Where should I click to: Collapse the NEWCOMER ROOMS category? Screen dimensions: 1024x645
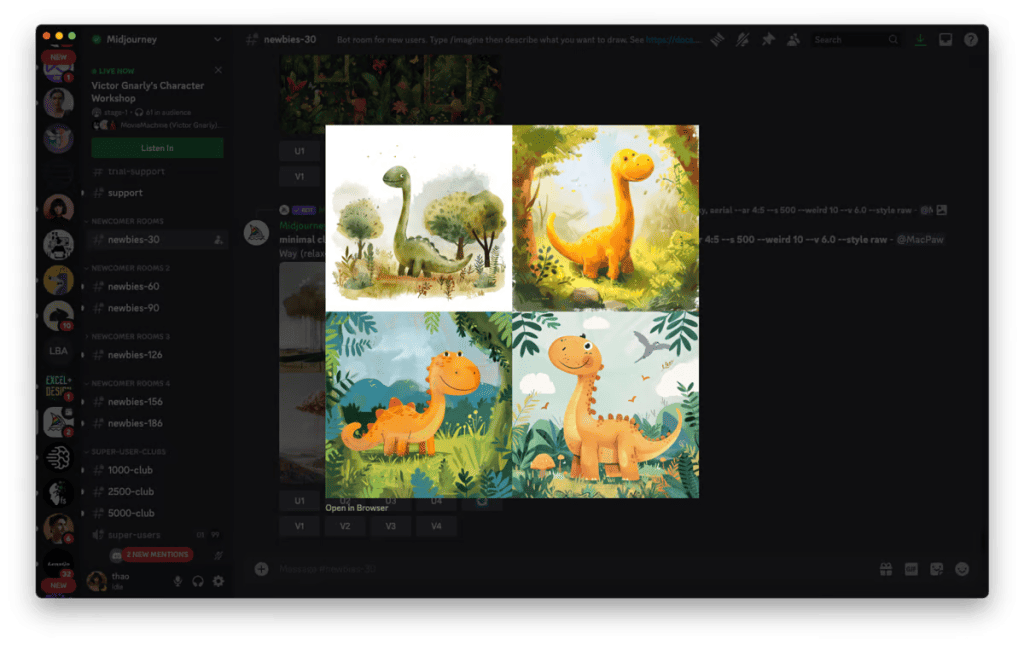(127, 221)
